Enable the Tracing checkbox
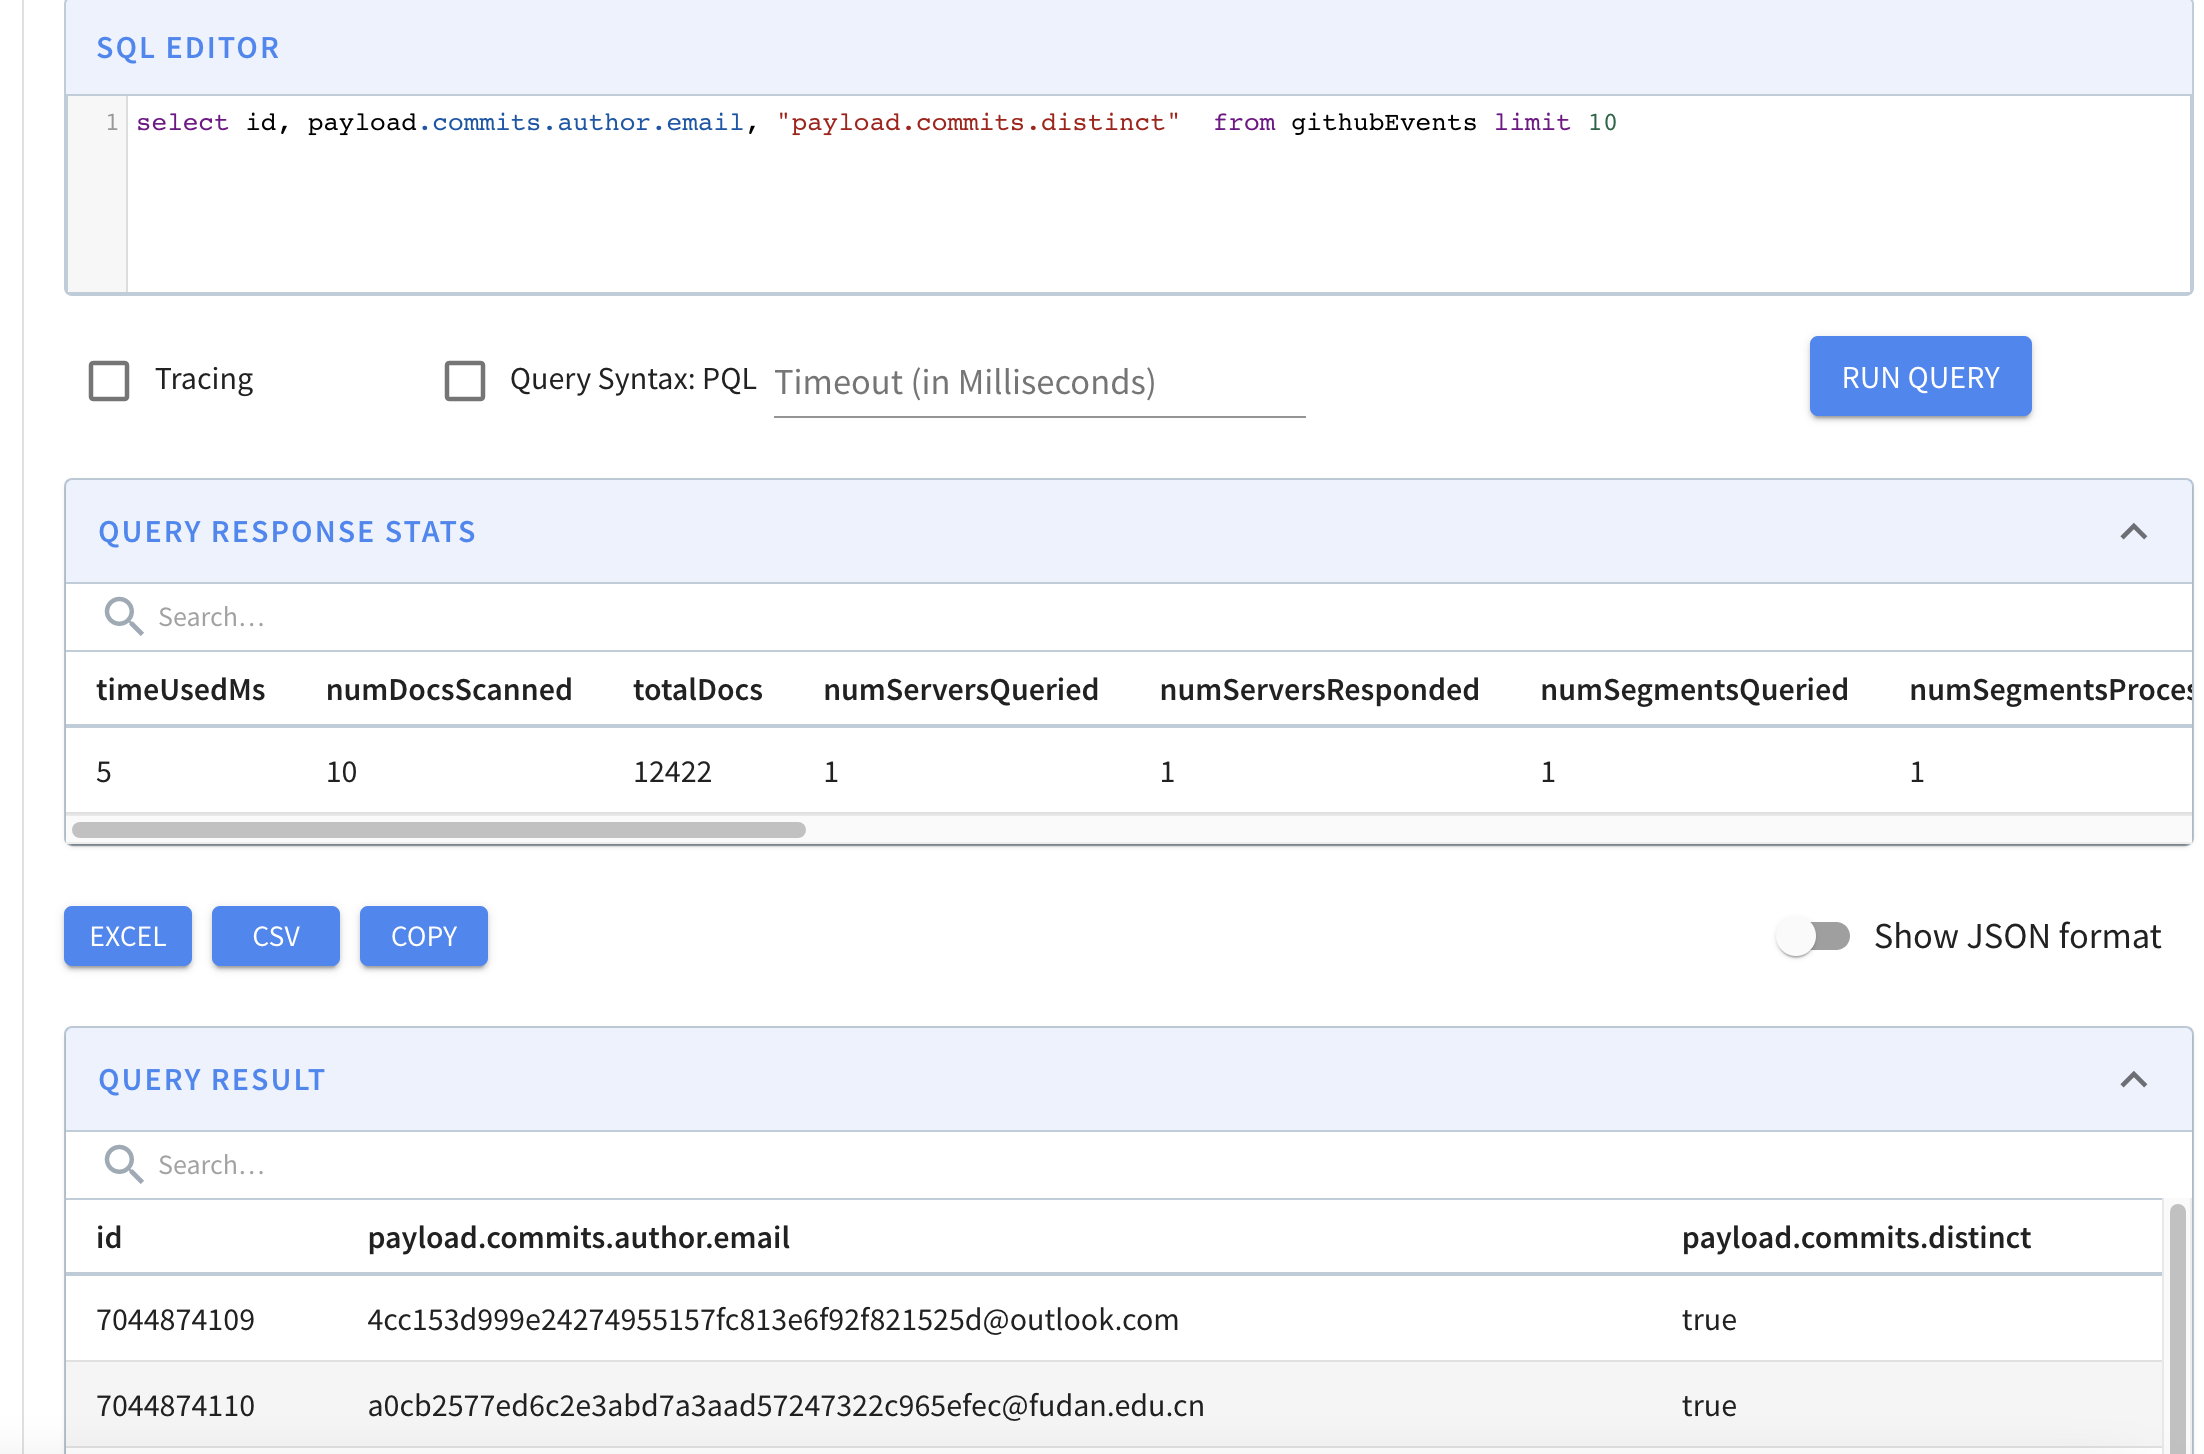 coord(109,380)
